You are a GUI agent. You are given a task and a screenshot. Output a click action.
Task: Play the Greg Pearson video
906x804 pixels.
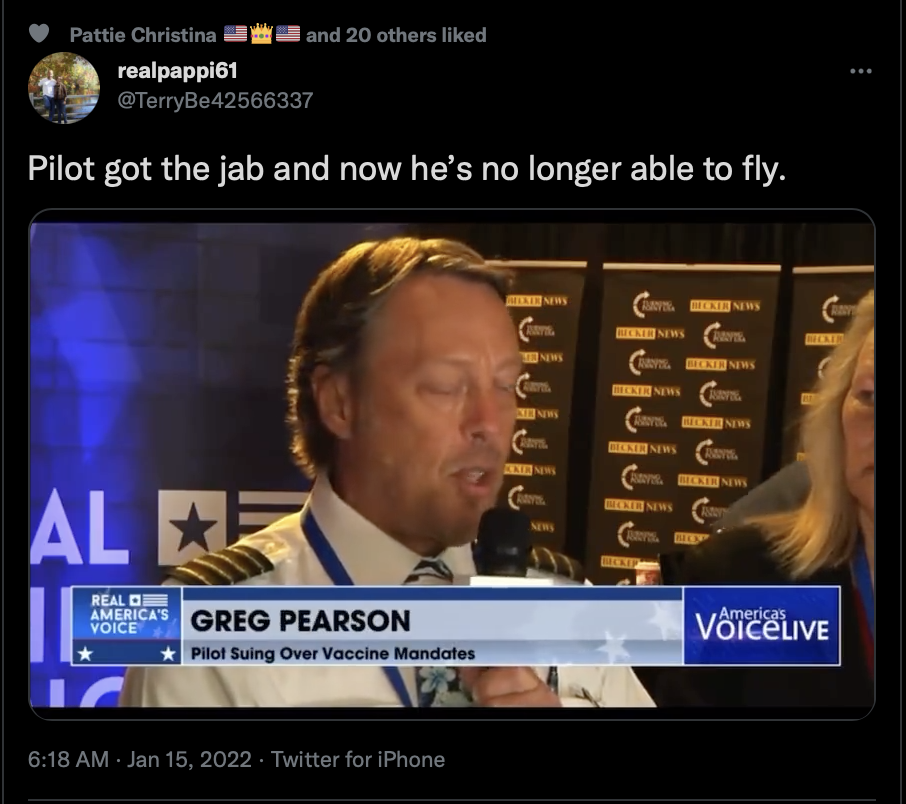point(452,464)
